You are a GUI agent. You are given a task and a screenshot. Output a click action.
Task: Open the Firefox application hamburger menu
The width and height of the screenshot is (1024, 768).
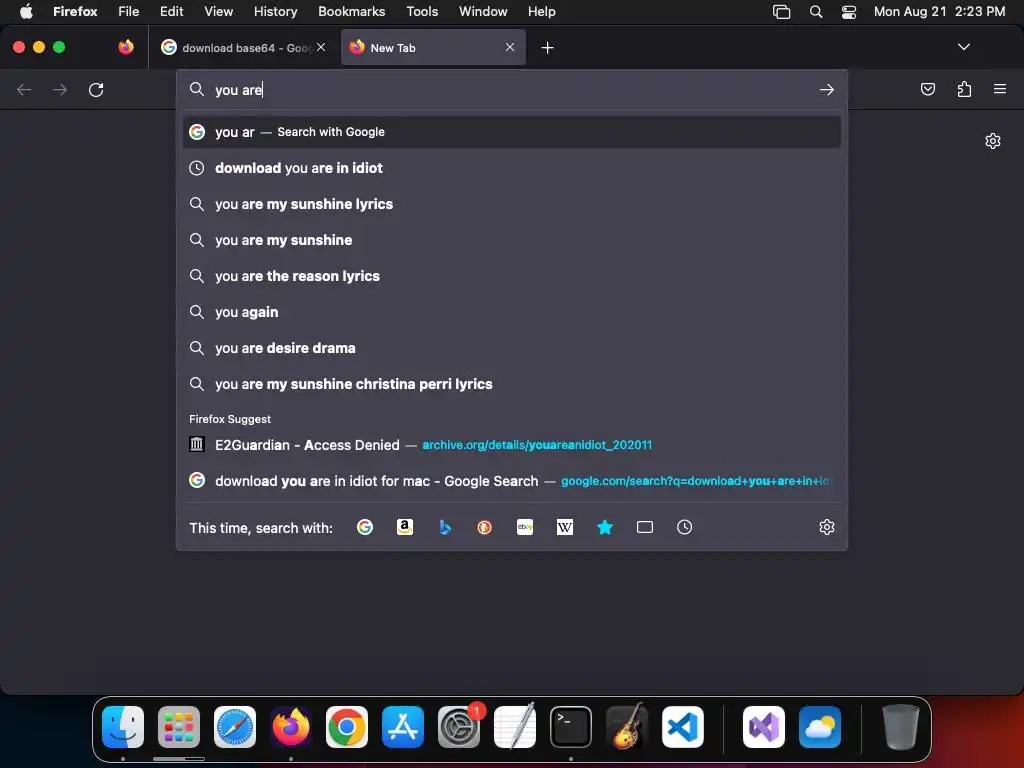click(x=1000, y=89)
